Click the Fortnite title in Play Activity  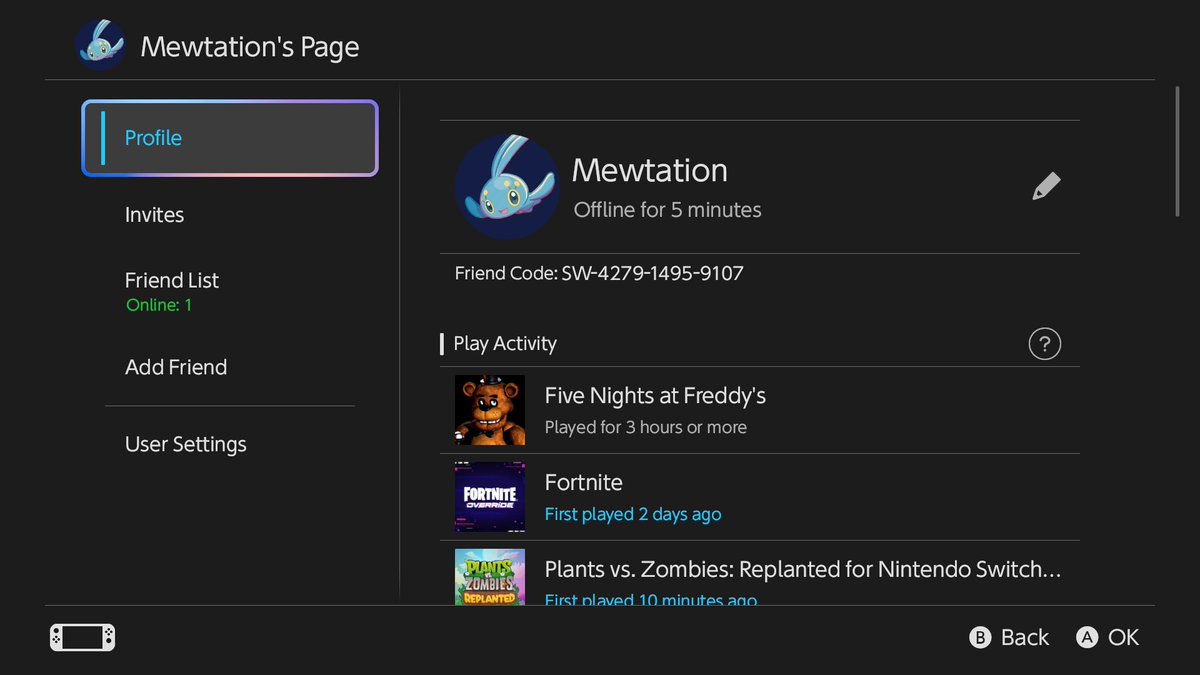pyautogui.click(x=584, y=483)
